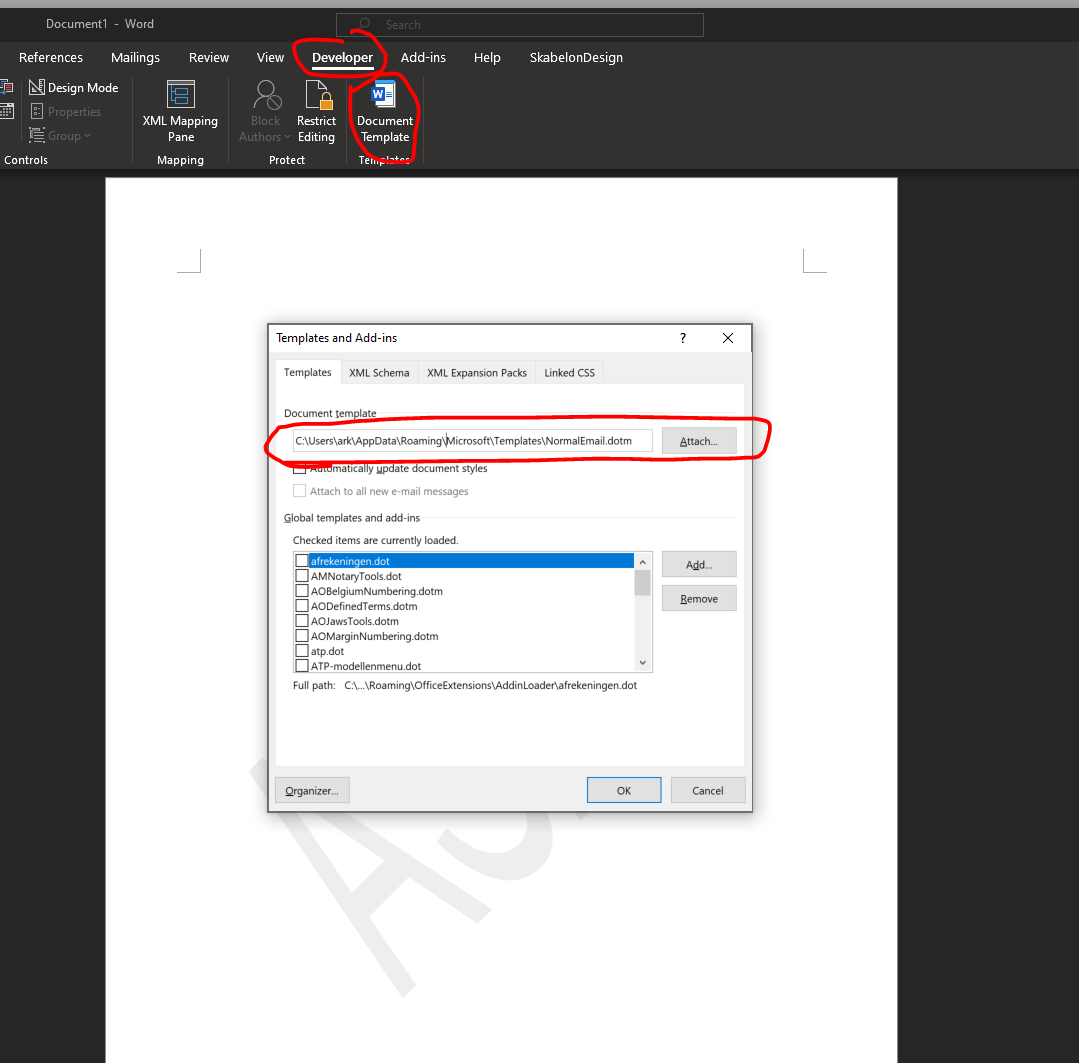Viewport: 1079px width, 1063px height.
Task: Click the Block Authors icon
Action: 267,95
